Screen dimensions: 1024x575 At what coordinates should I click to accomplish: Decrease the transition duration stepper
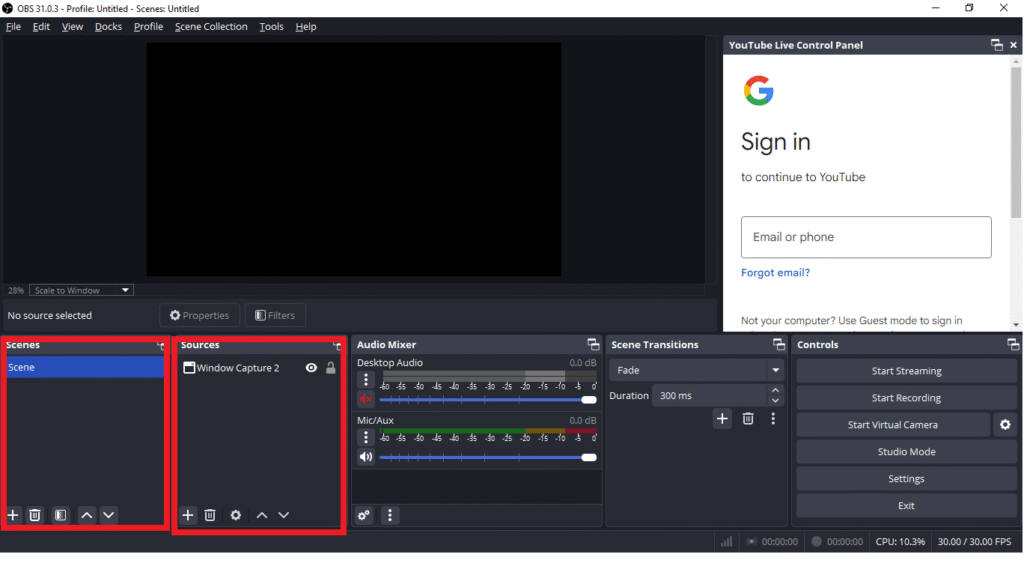(x=775, y=401)
